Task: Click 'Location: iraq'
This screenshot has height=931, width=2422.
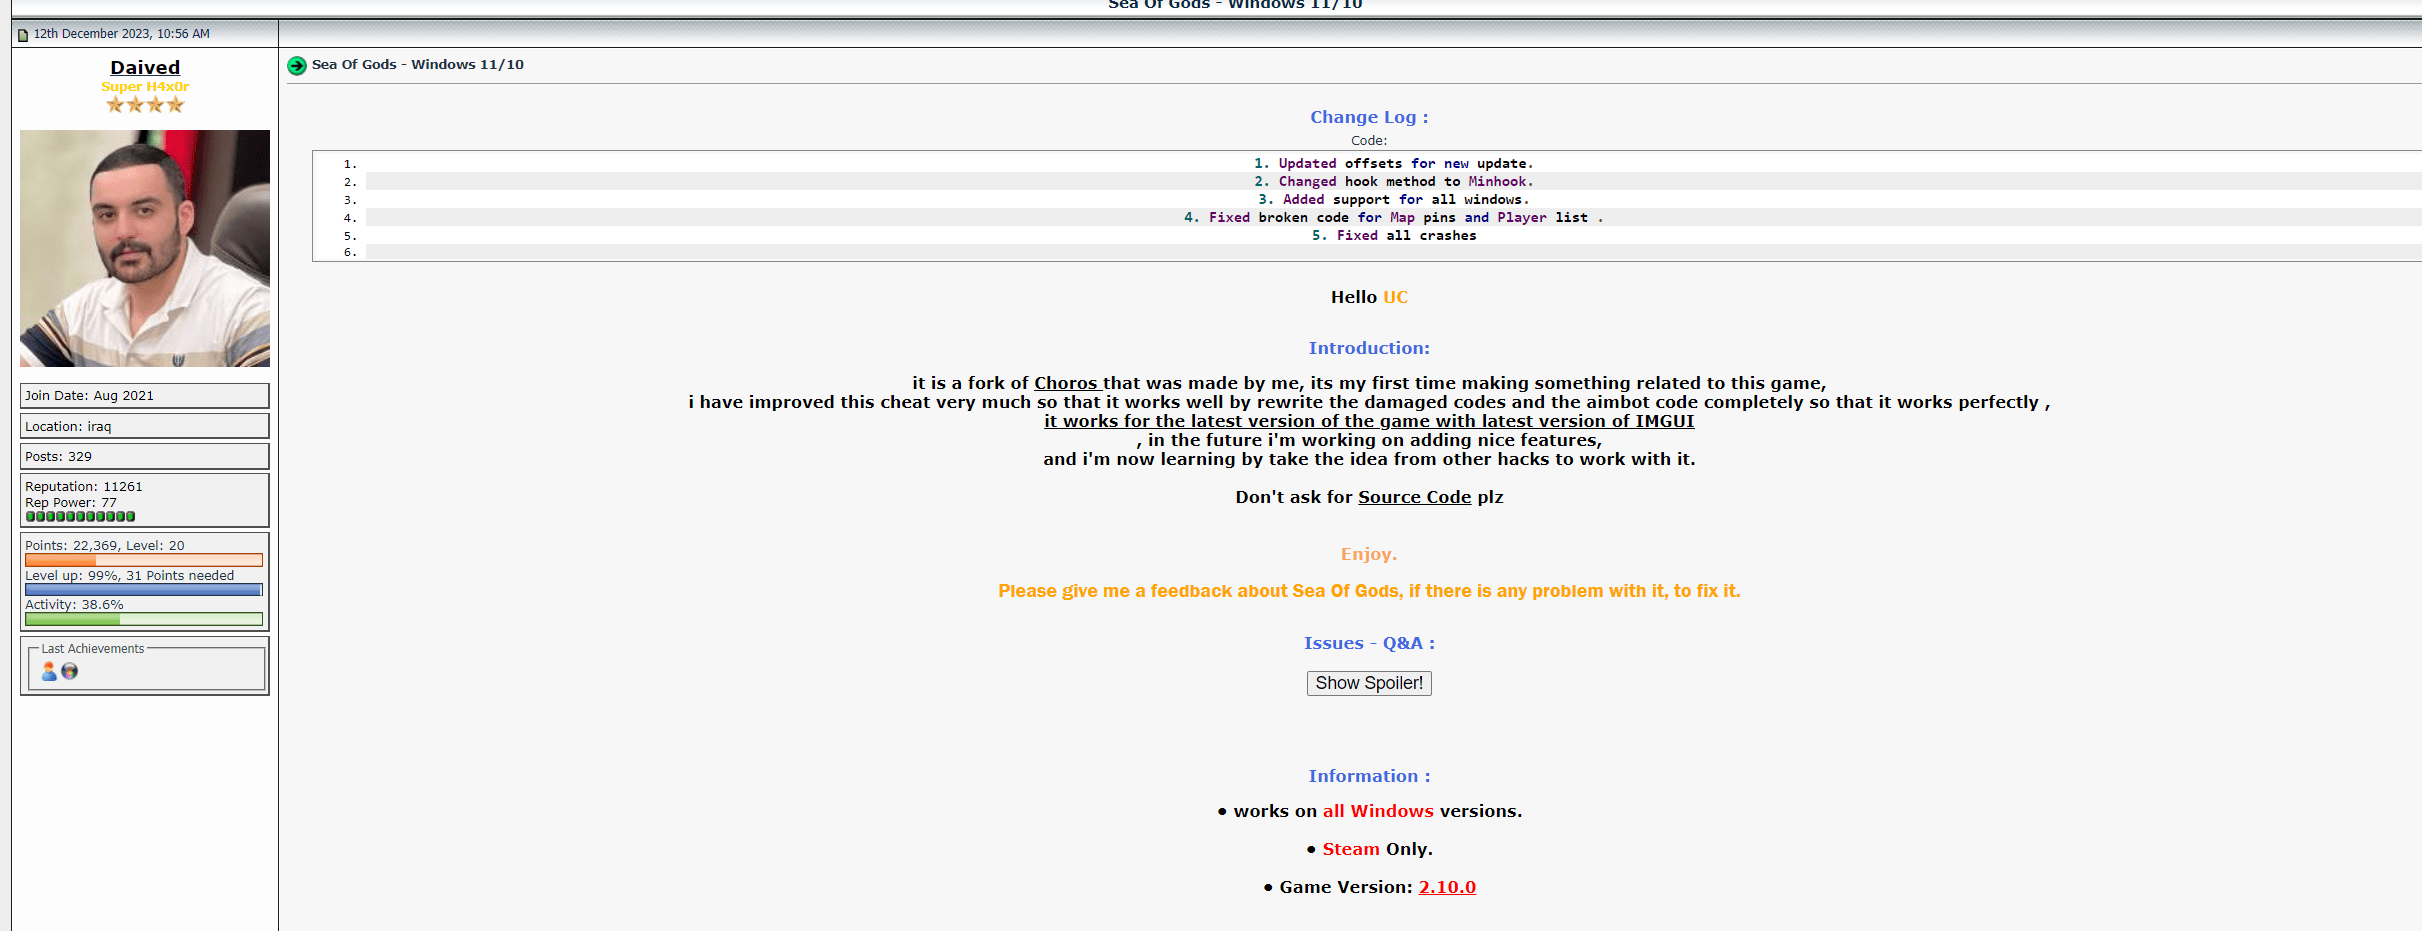Action: [68, 427]
